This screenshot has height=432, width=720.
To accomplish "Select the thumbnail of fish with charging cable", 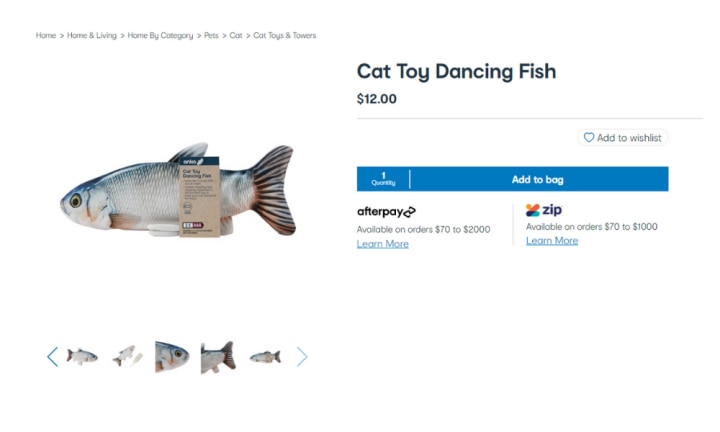I will 128,357.
